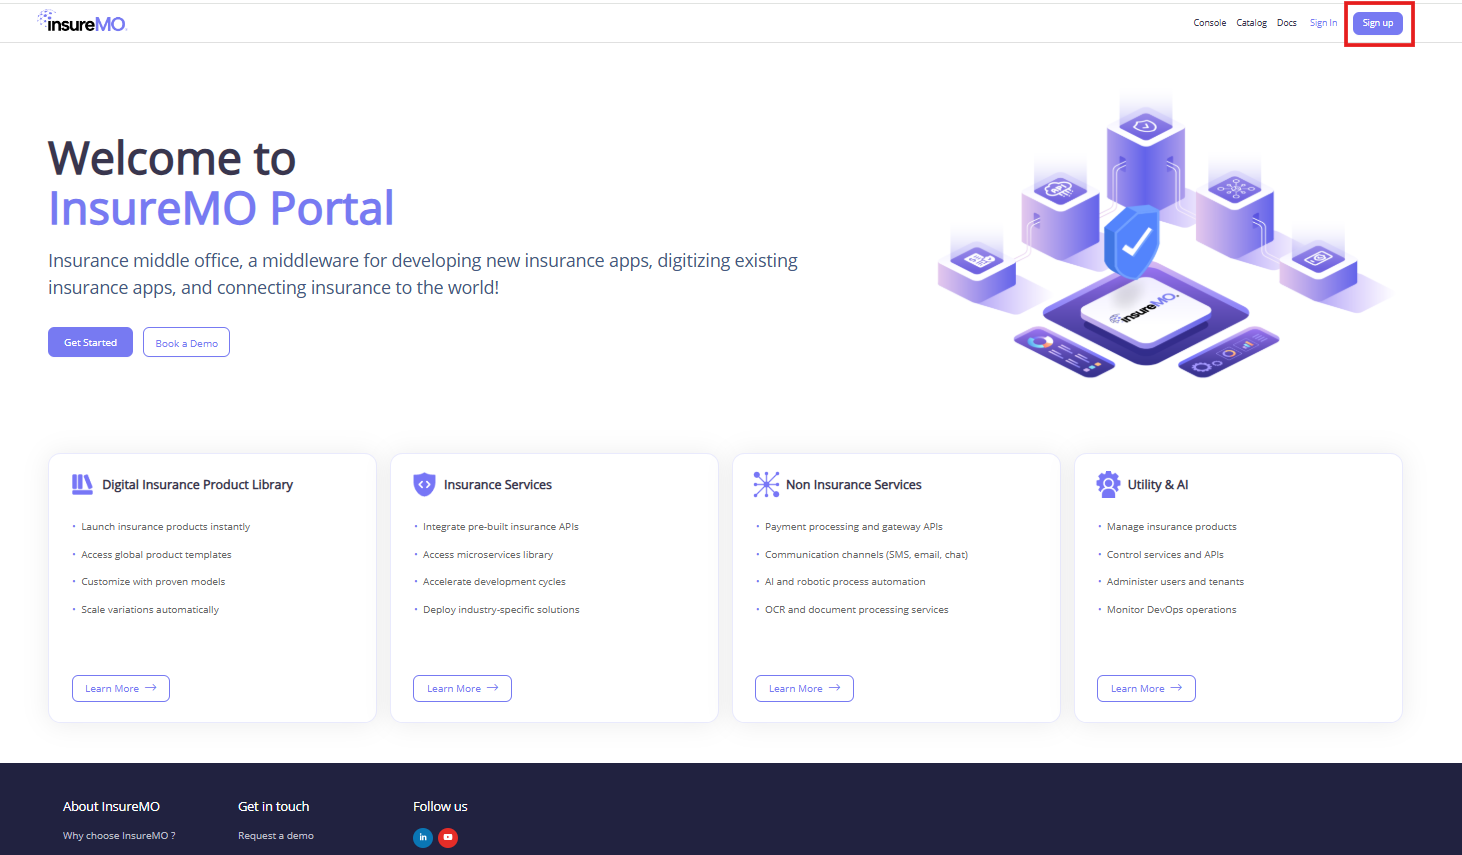Click Learn More under Insurance Services

tap(462, 688)
